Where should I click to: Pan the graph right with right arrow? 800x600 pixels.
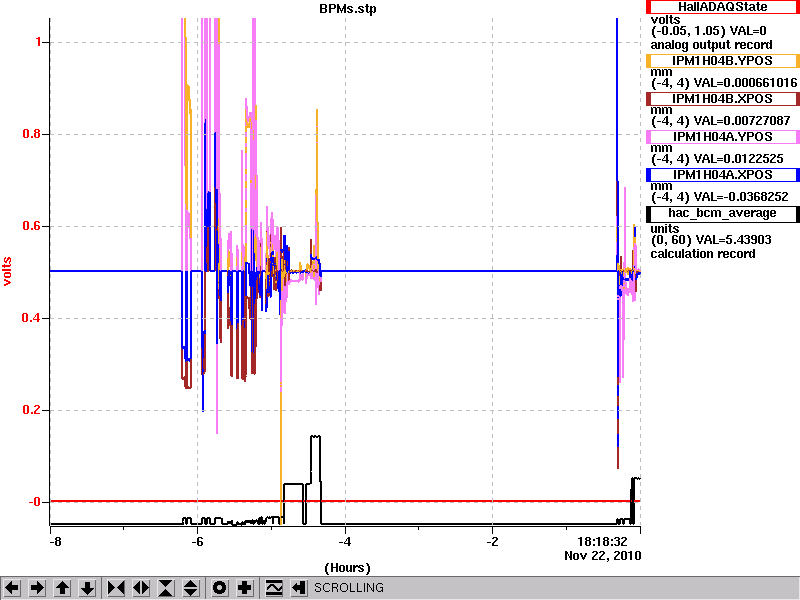coord(37,588)
